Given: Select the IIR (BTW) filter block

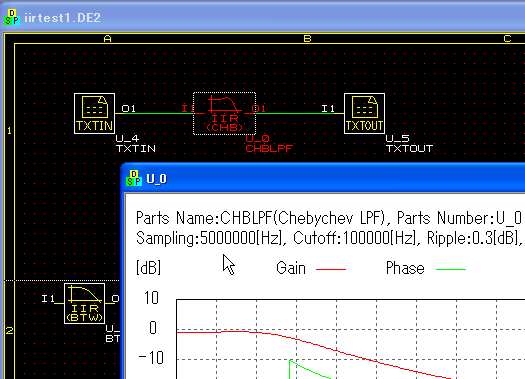Looking at the screenshot, I should [x=84, y=303].
